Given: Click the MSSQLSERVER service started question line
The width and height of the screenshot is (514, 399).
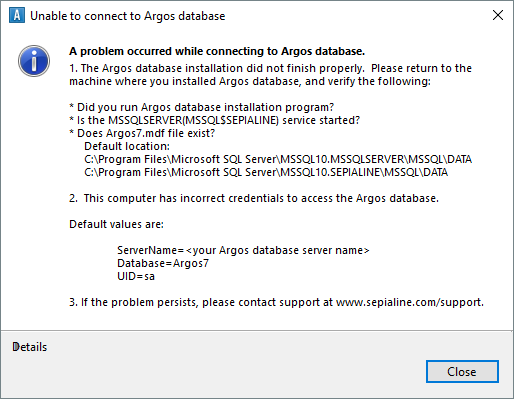Looking at the screenshot, I should [215, 120].
